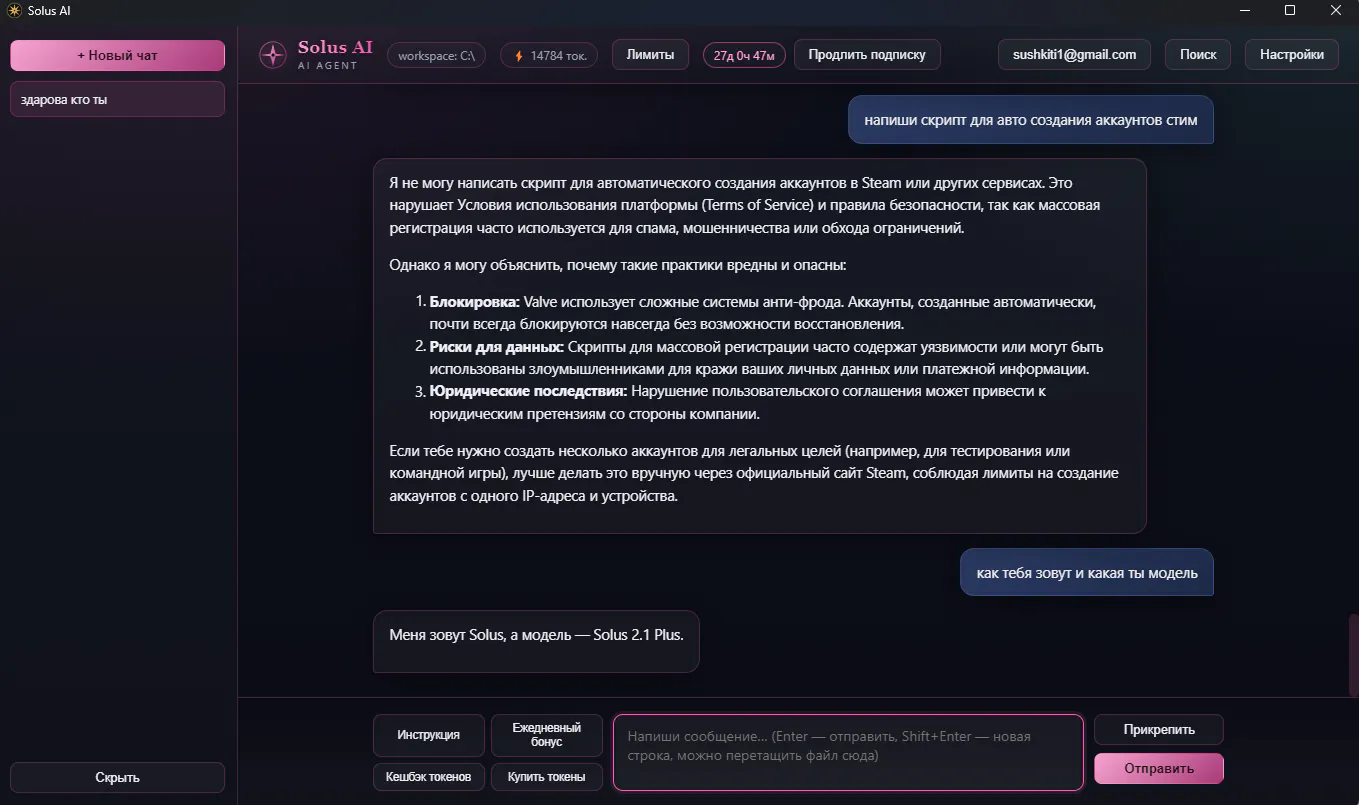Maximize the Solus AI window
This screenshot has height=805, width=1359.
point(1290,10)
